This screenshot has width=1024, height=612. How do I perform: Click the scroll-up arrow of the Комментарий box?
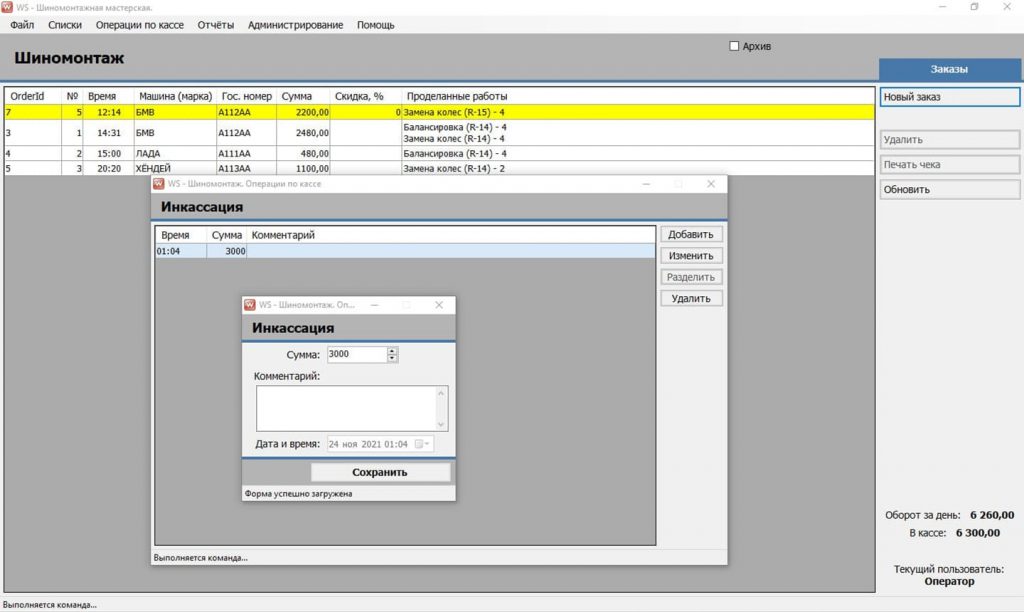point(441,393)
